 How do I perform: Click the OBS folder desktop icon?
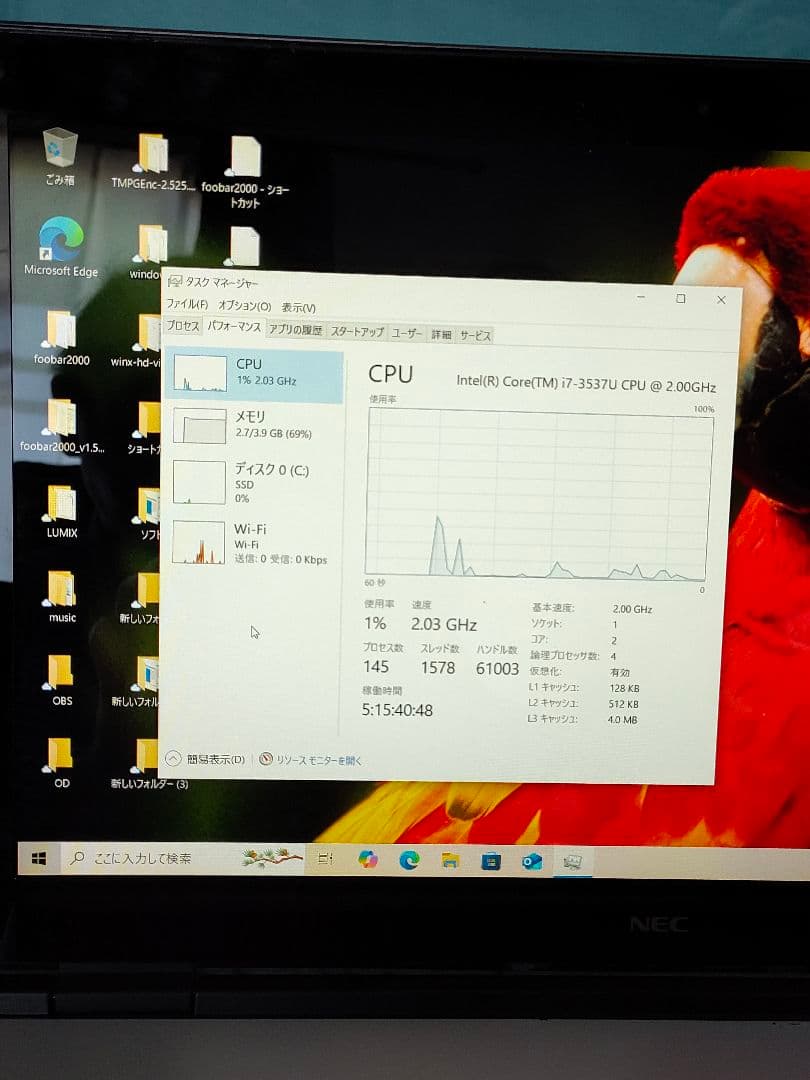(x=61, y=673)
